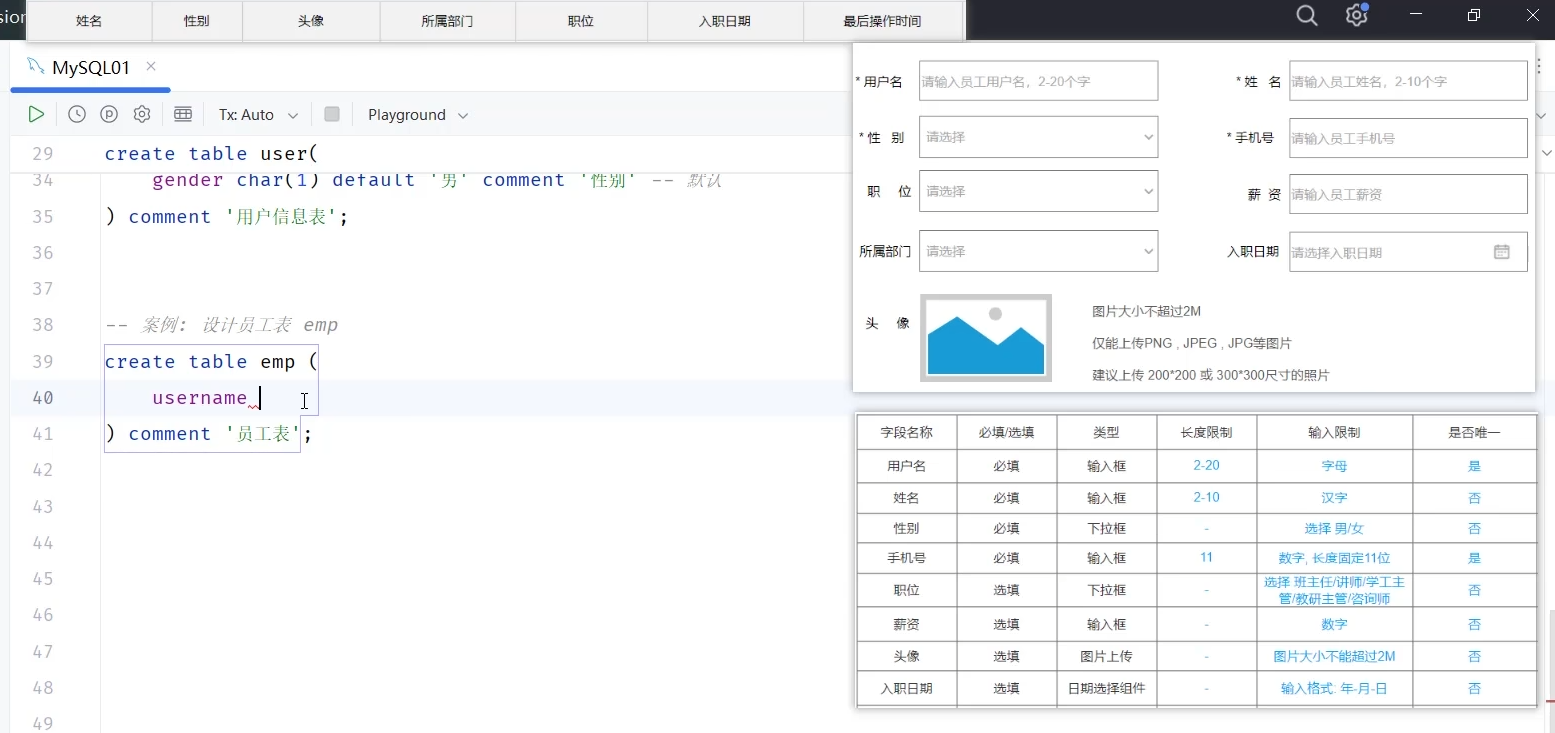Screen dimensions: 1555x733
Task: Click the 是否唯一 table header
Action: point(1474,433)
